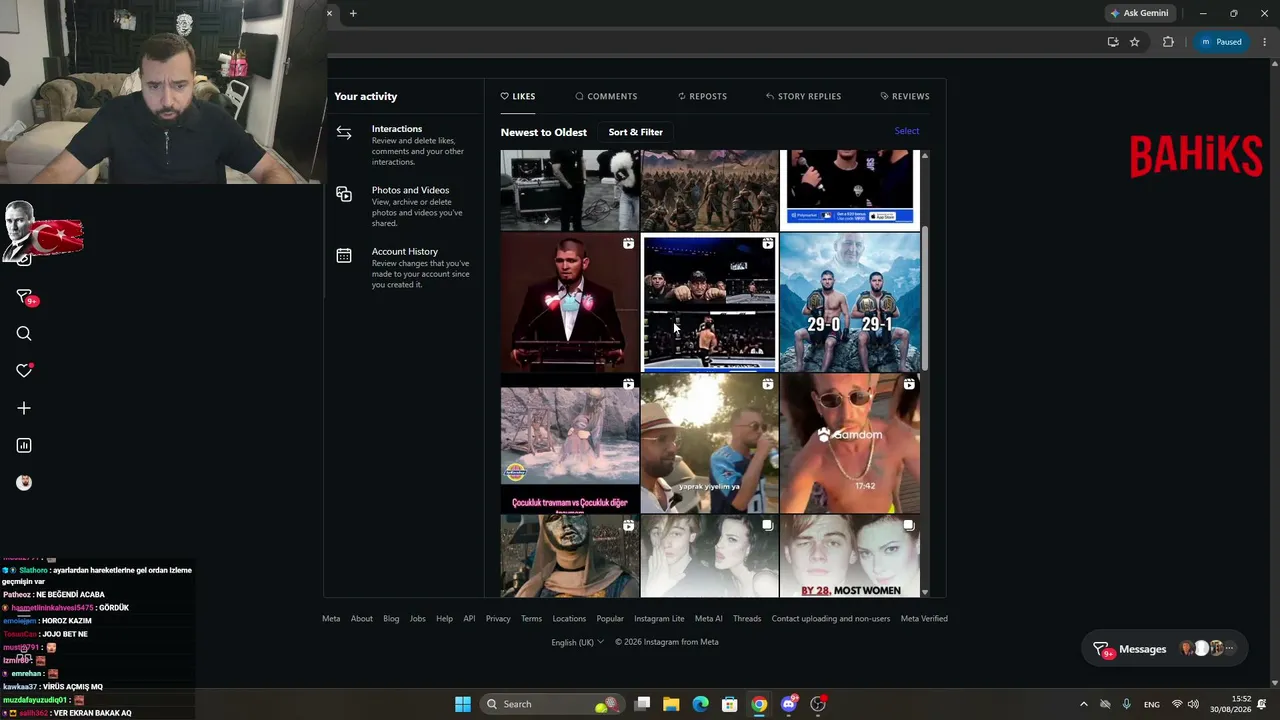Image resolution: width=1280 pixels, height=720 pixels.
Task: Switch to the Comments tab
Action: click(x=606, y=96)
